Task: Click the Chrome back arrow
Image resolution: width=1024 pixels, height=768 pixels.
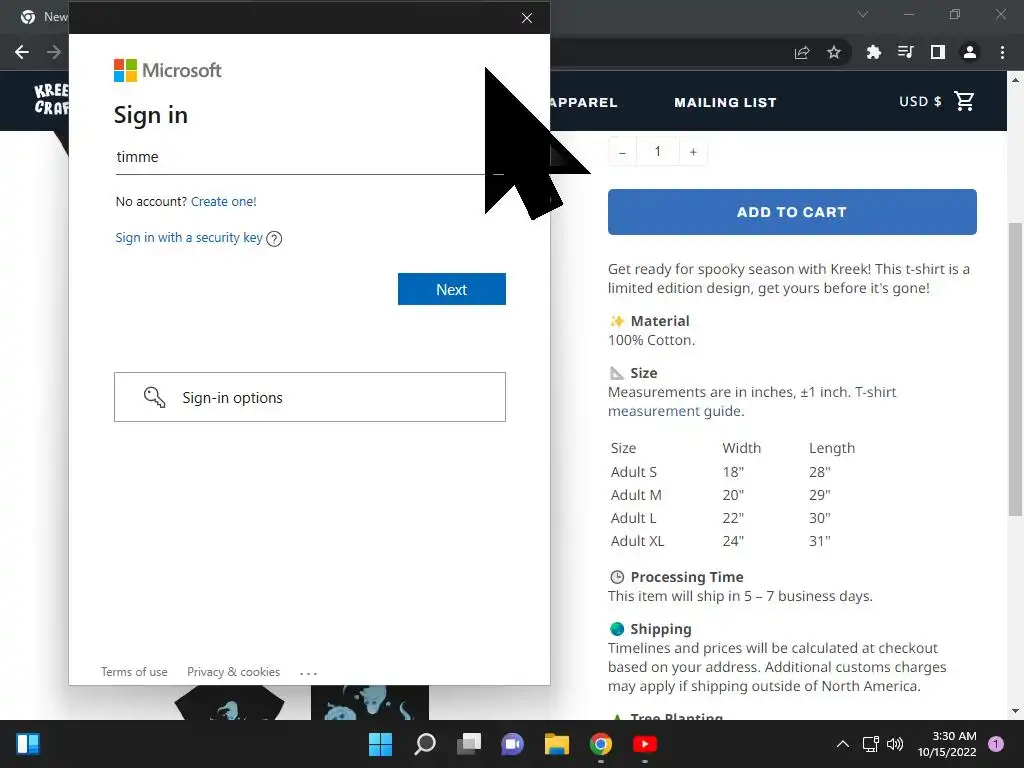Action: [x=22, y=52]
